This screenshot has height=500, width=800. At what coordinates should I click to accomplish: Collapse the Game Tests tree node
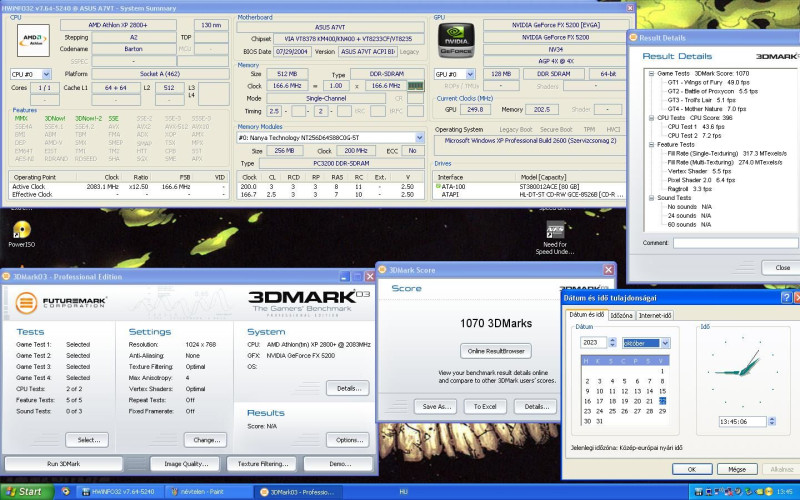point(652,73)
